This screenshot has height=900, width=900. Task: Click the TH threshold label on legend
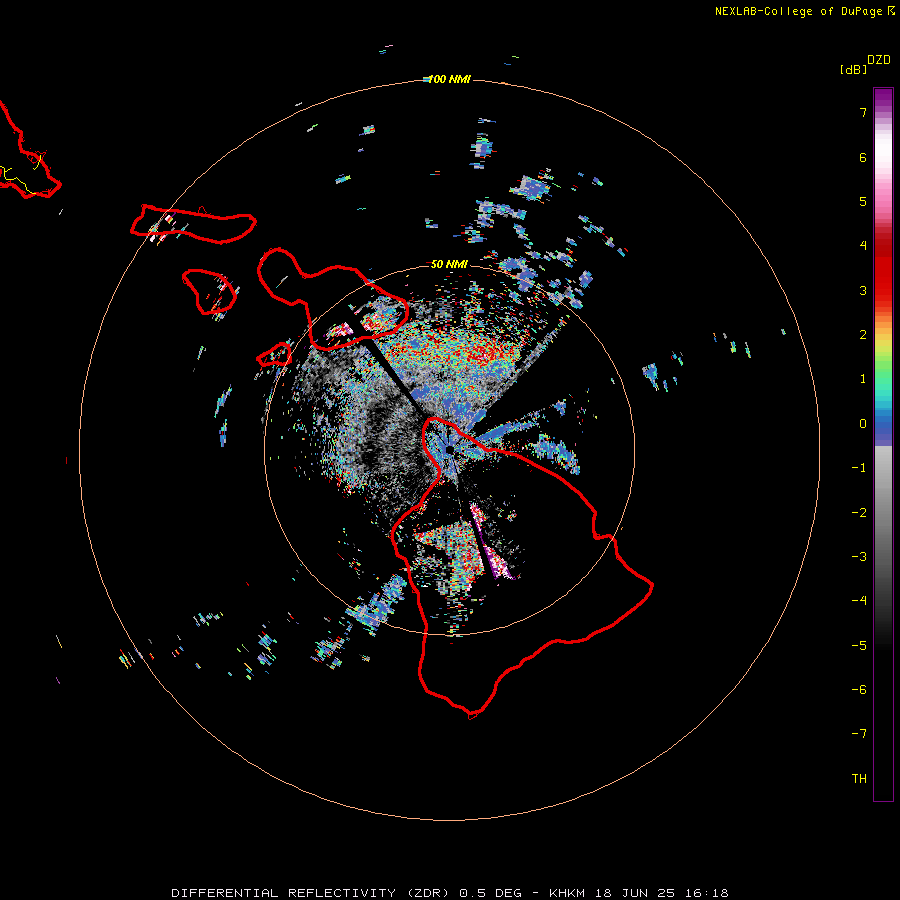(x=859, y=779)
